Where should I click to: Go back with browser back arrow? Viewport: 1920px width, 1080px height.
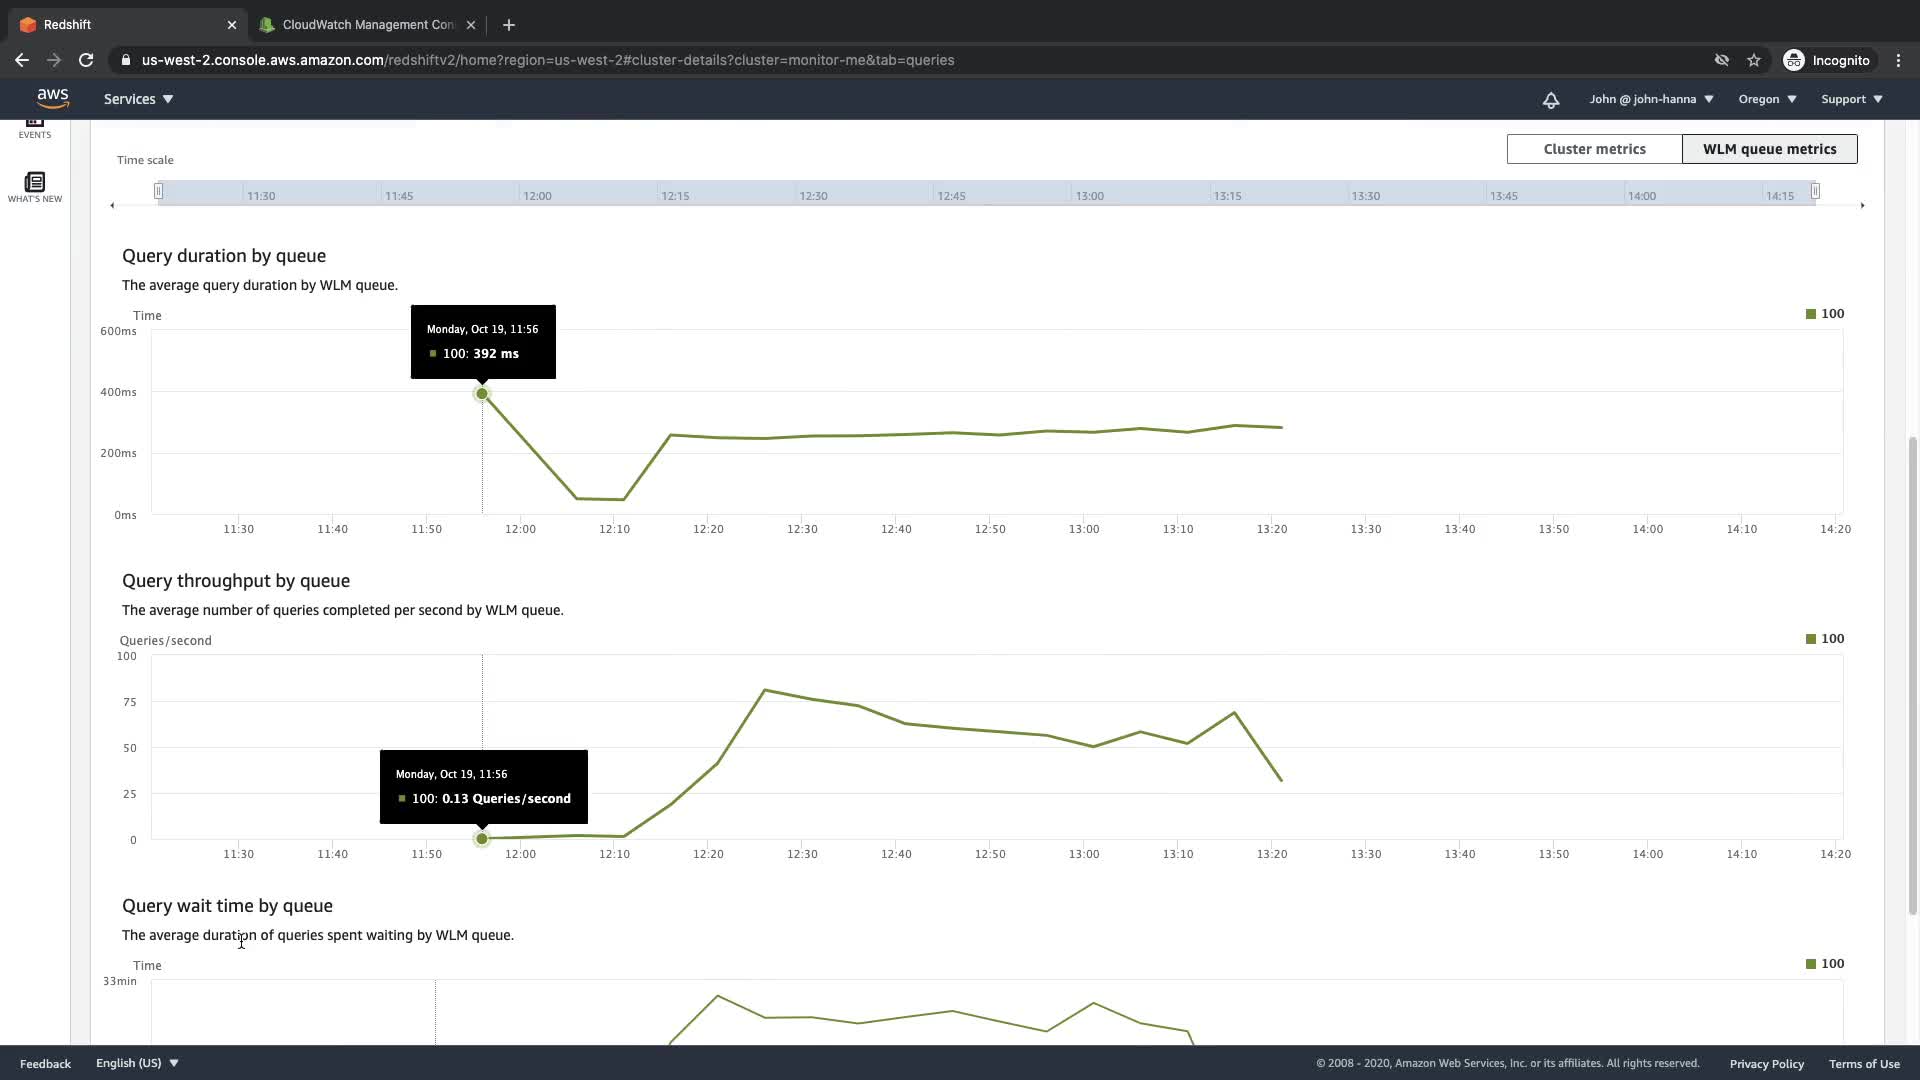[x=22, y=60]
